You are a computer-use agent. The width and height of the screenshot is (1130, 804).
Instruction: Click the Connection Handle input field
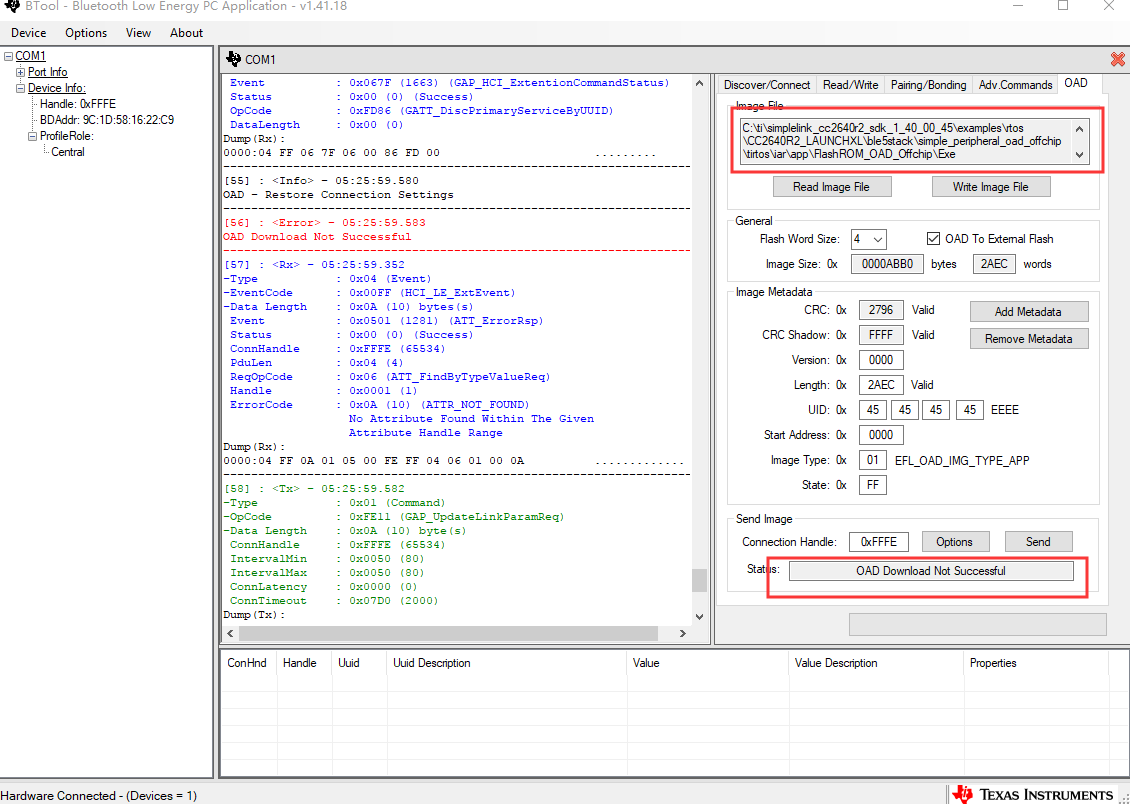click(879, 542)
